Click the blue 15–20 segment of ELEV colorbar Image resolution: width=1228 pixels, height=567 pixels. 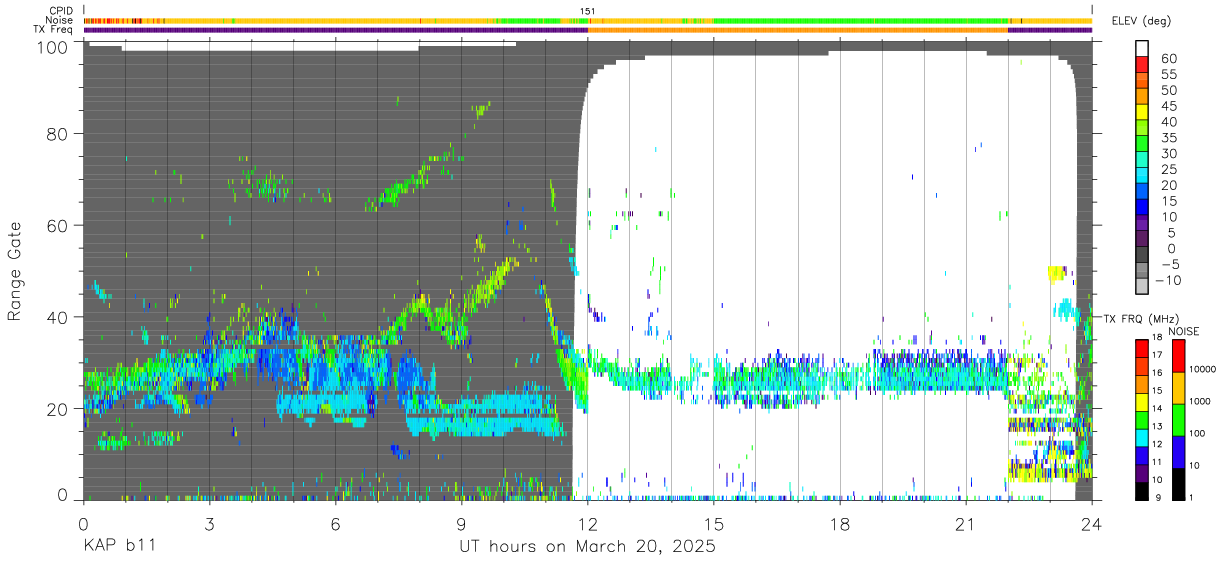1143,193
